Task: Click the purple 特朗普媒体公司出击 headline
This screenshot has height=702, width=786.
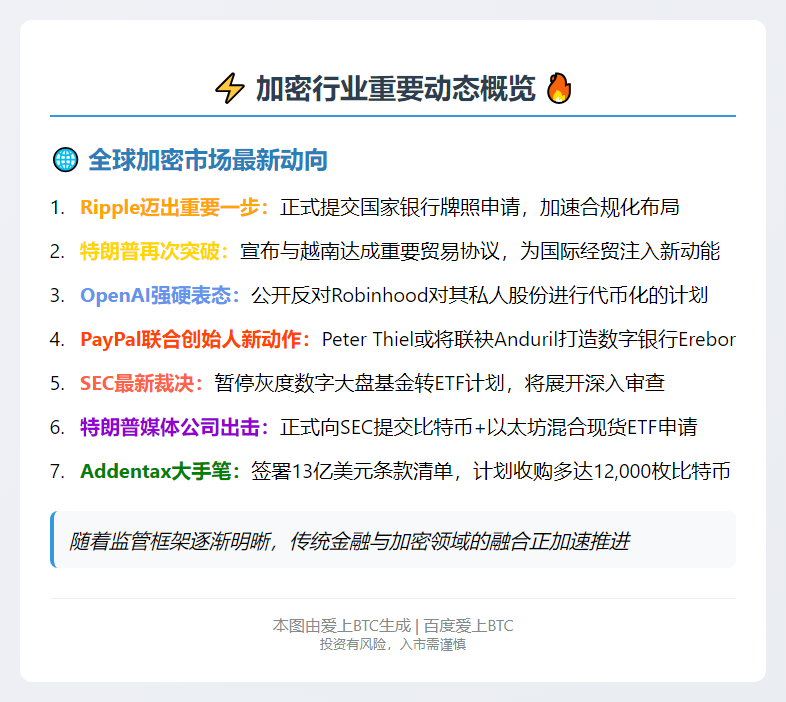Action: [x=174, y=428]
